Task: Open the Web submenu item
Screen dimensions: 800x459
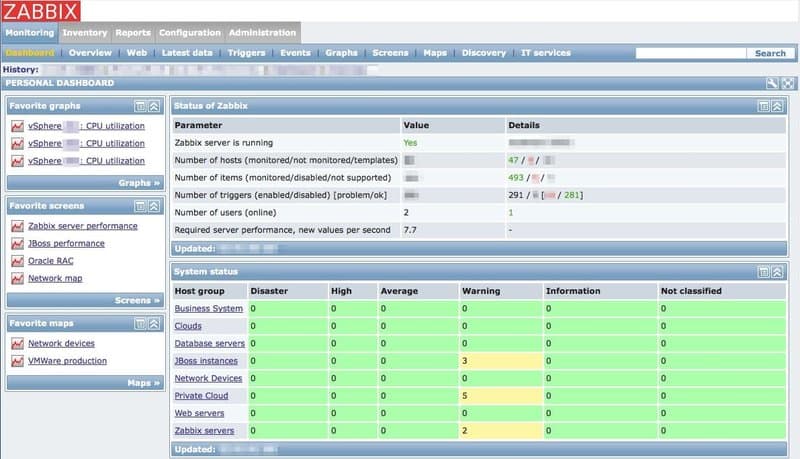Action: click(x=137, y=53)
